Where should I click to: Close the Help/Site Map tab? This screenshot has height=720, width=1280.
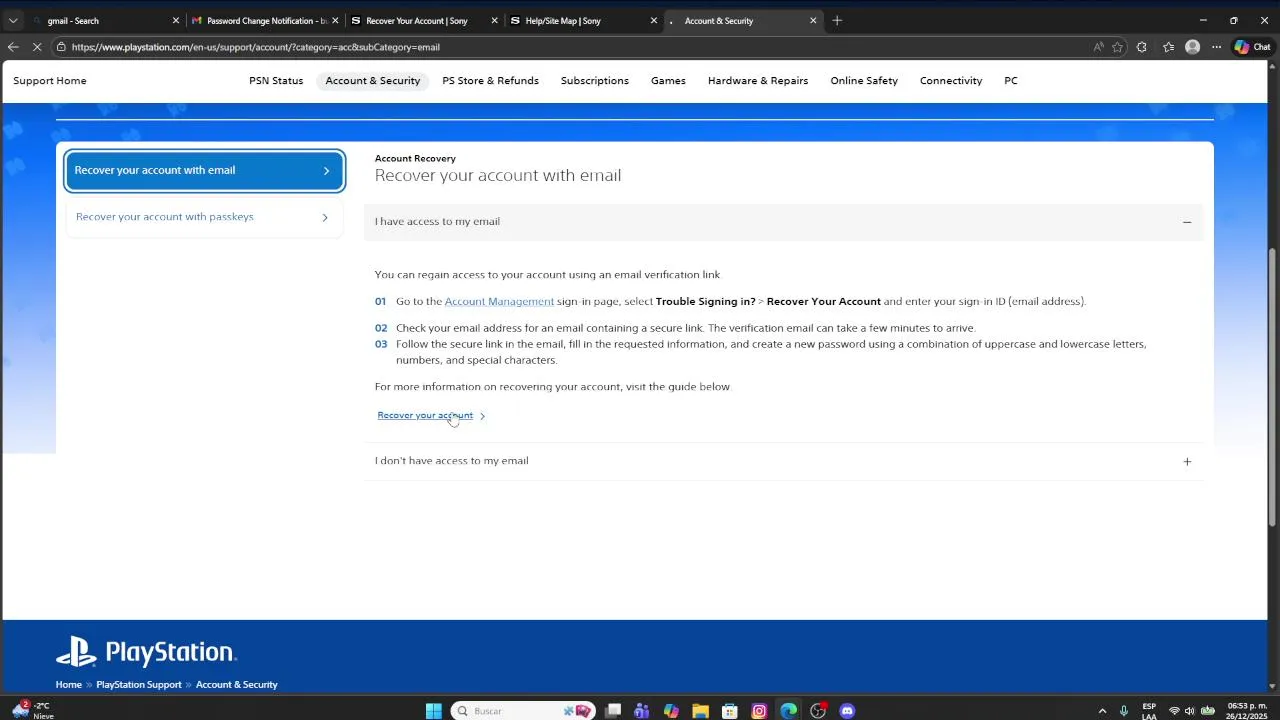tap(654, 20)
